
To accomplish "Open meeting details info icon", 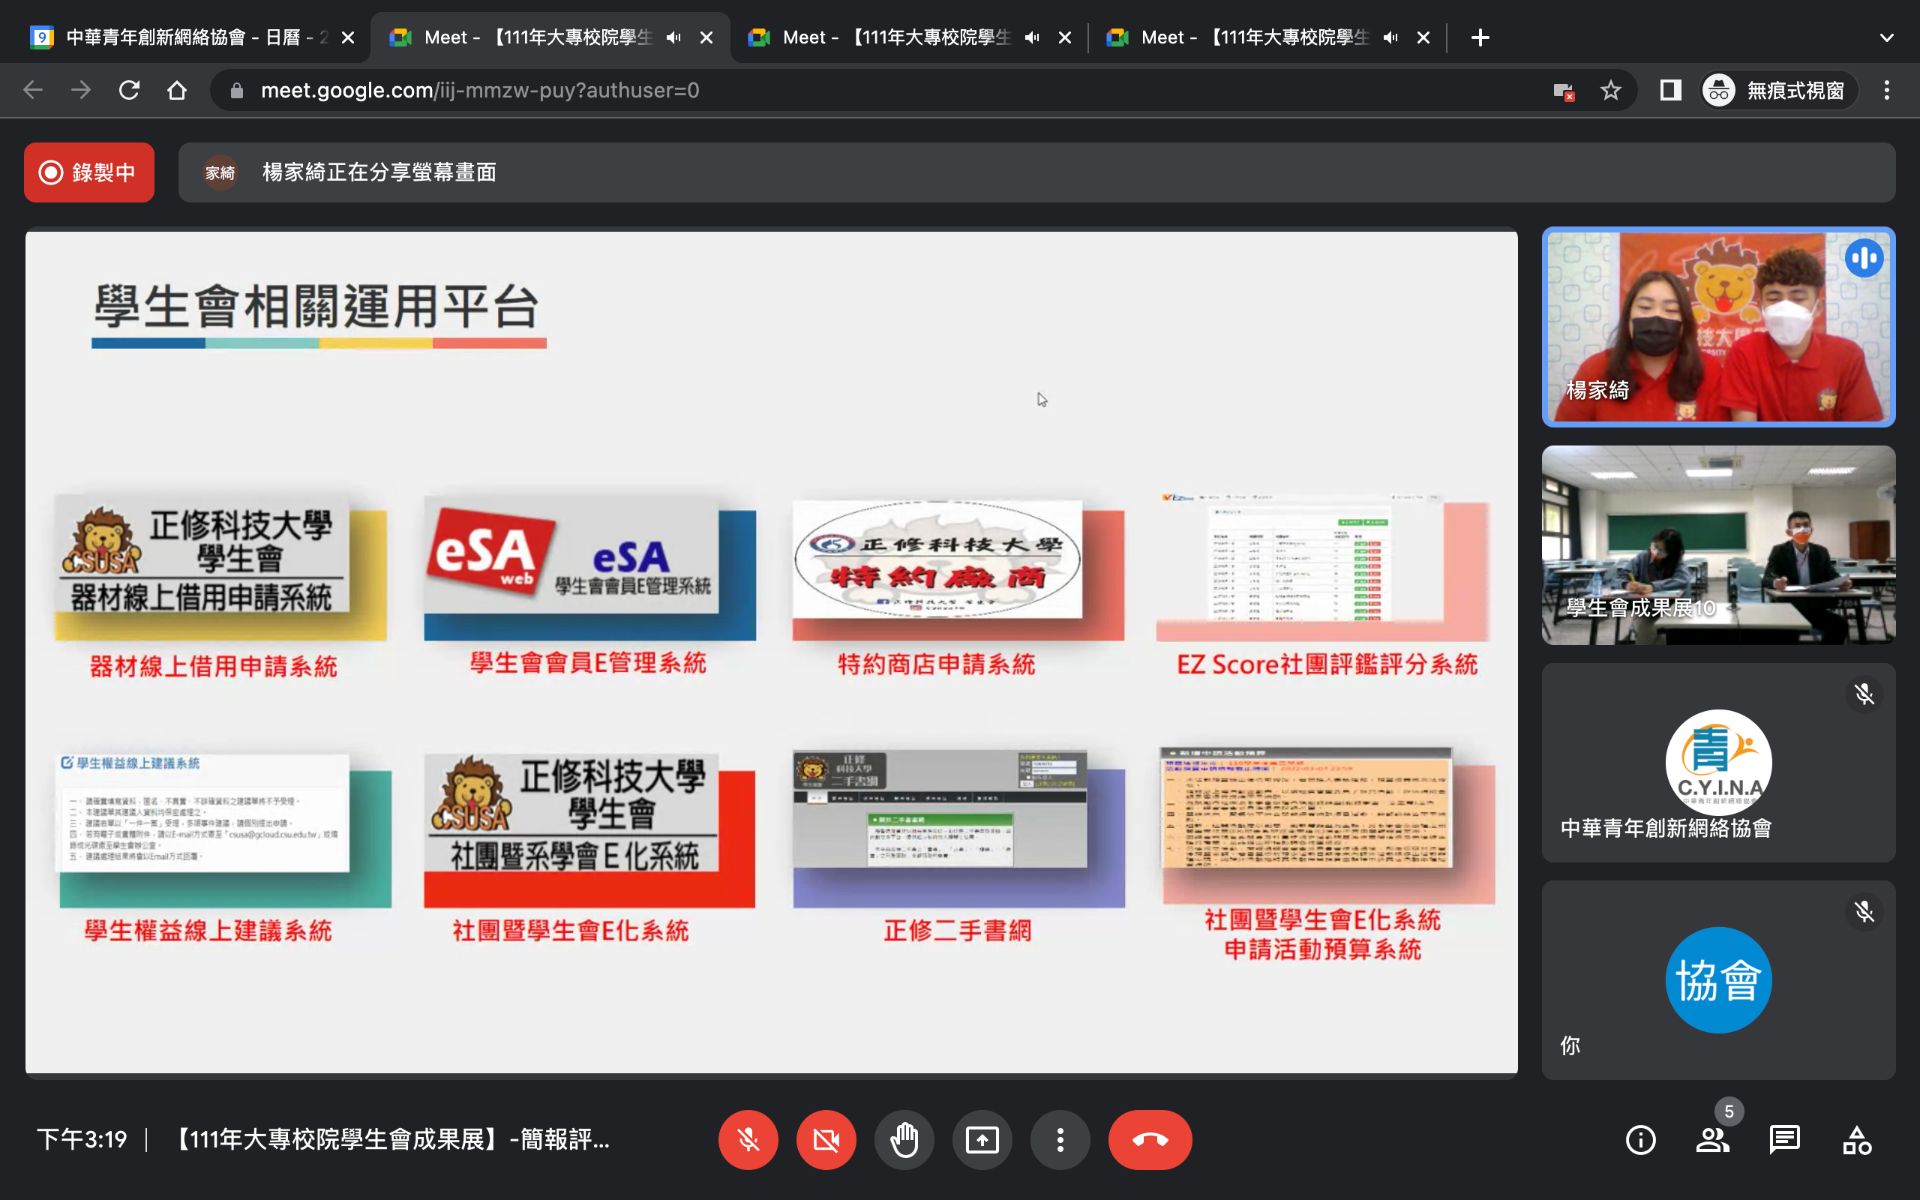I will coord(1640,1140).
